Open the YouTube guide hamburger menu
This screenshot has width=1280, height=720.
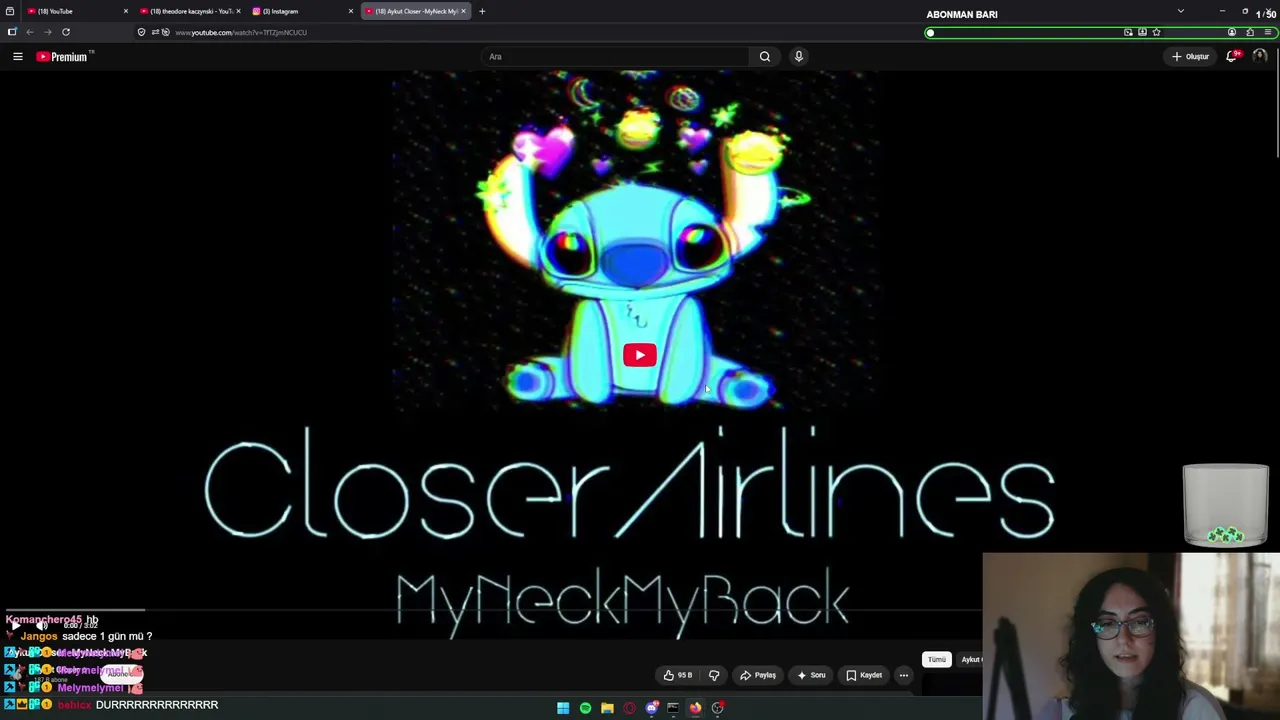(18, 57)
